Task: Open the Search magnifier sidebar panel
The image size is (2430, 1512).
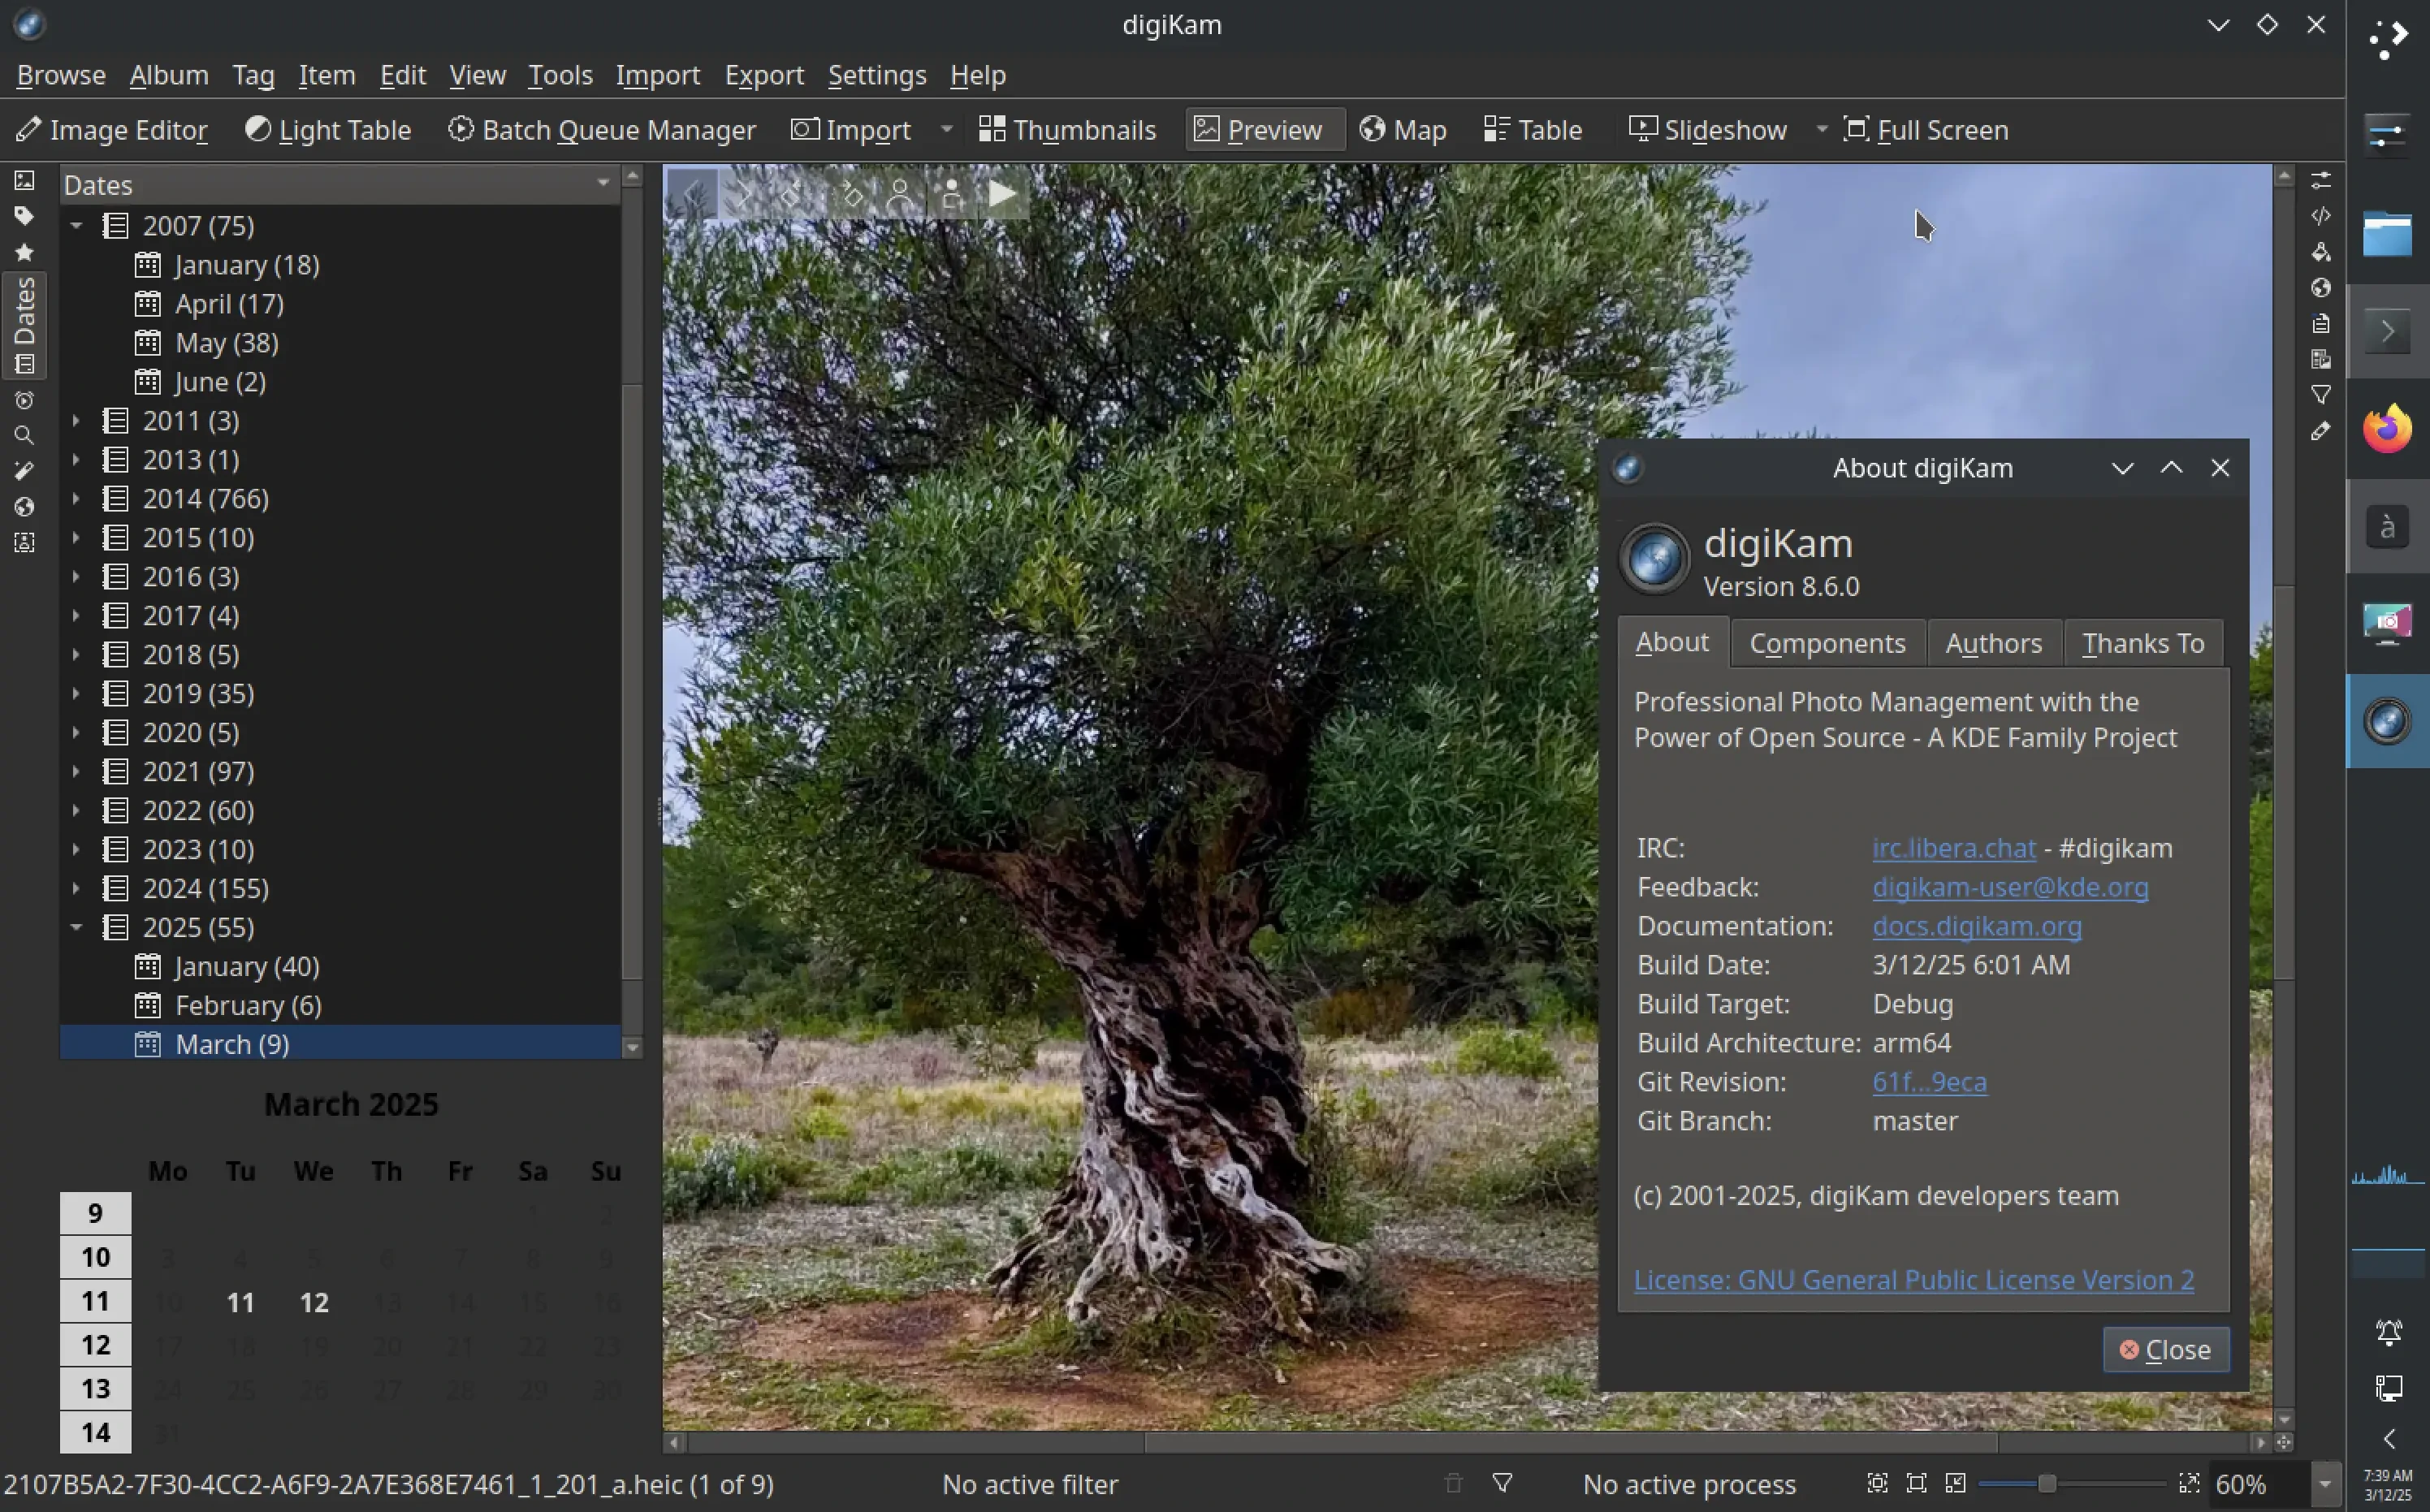Action: [x=24, y=436]
